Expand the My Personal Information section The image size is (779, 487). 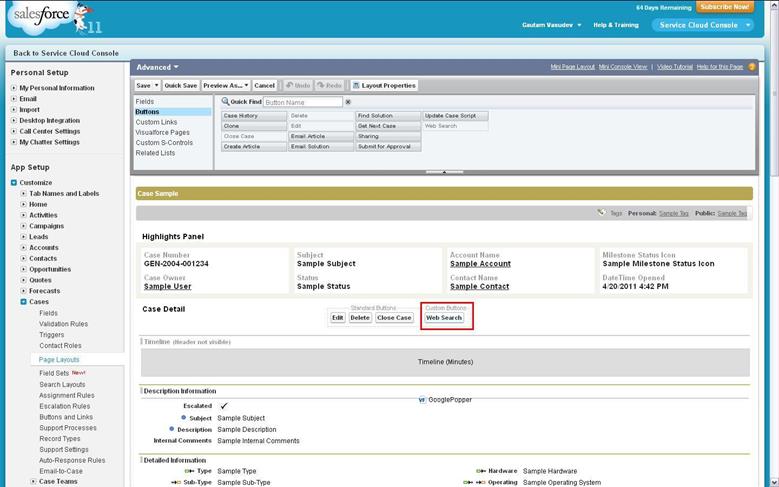pos(14,88)
